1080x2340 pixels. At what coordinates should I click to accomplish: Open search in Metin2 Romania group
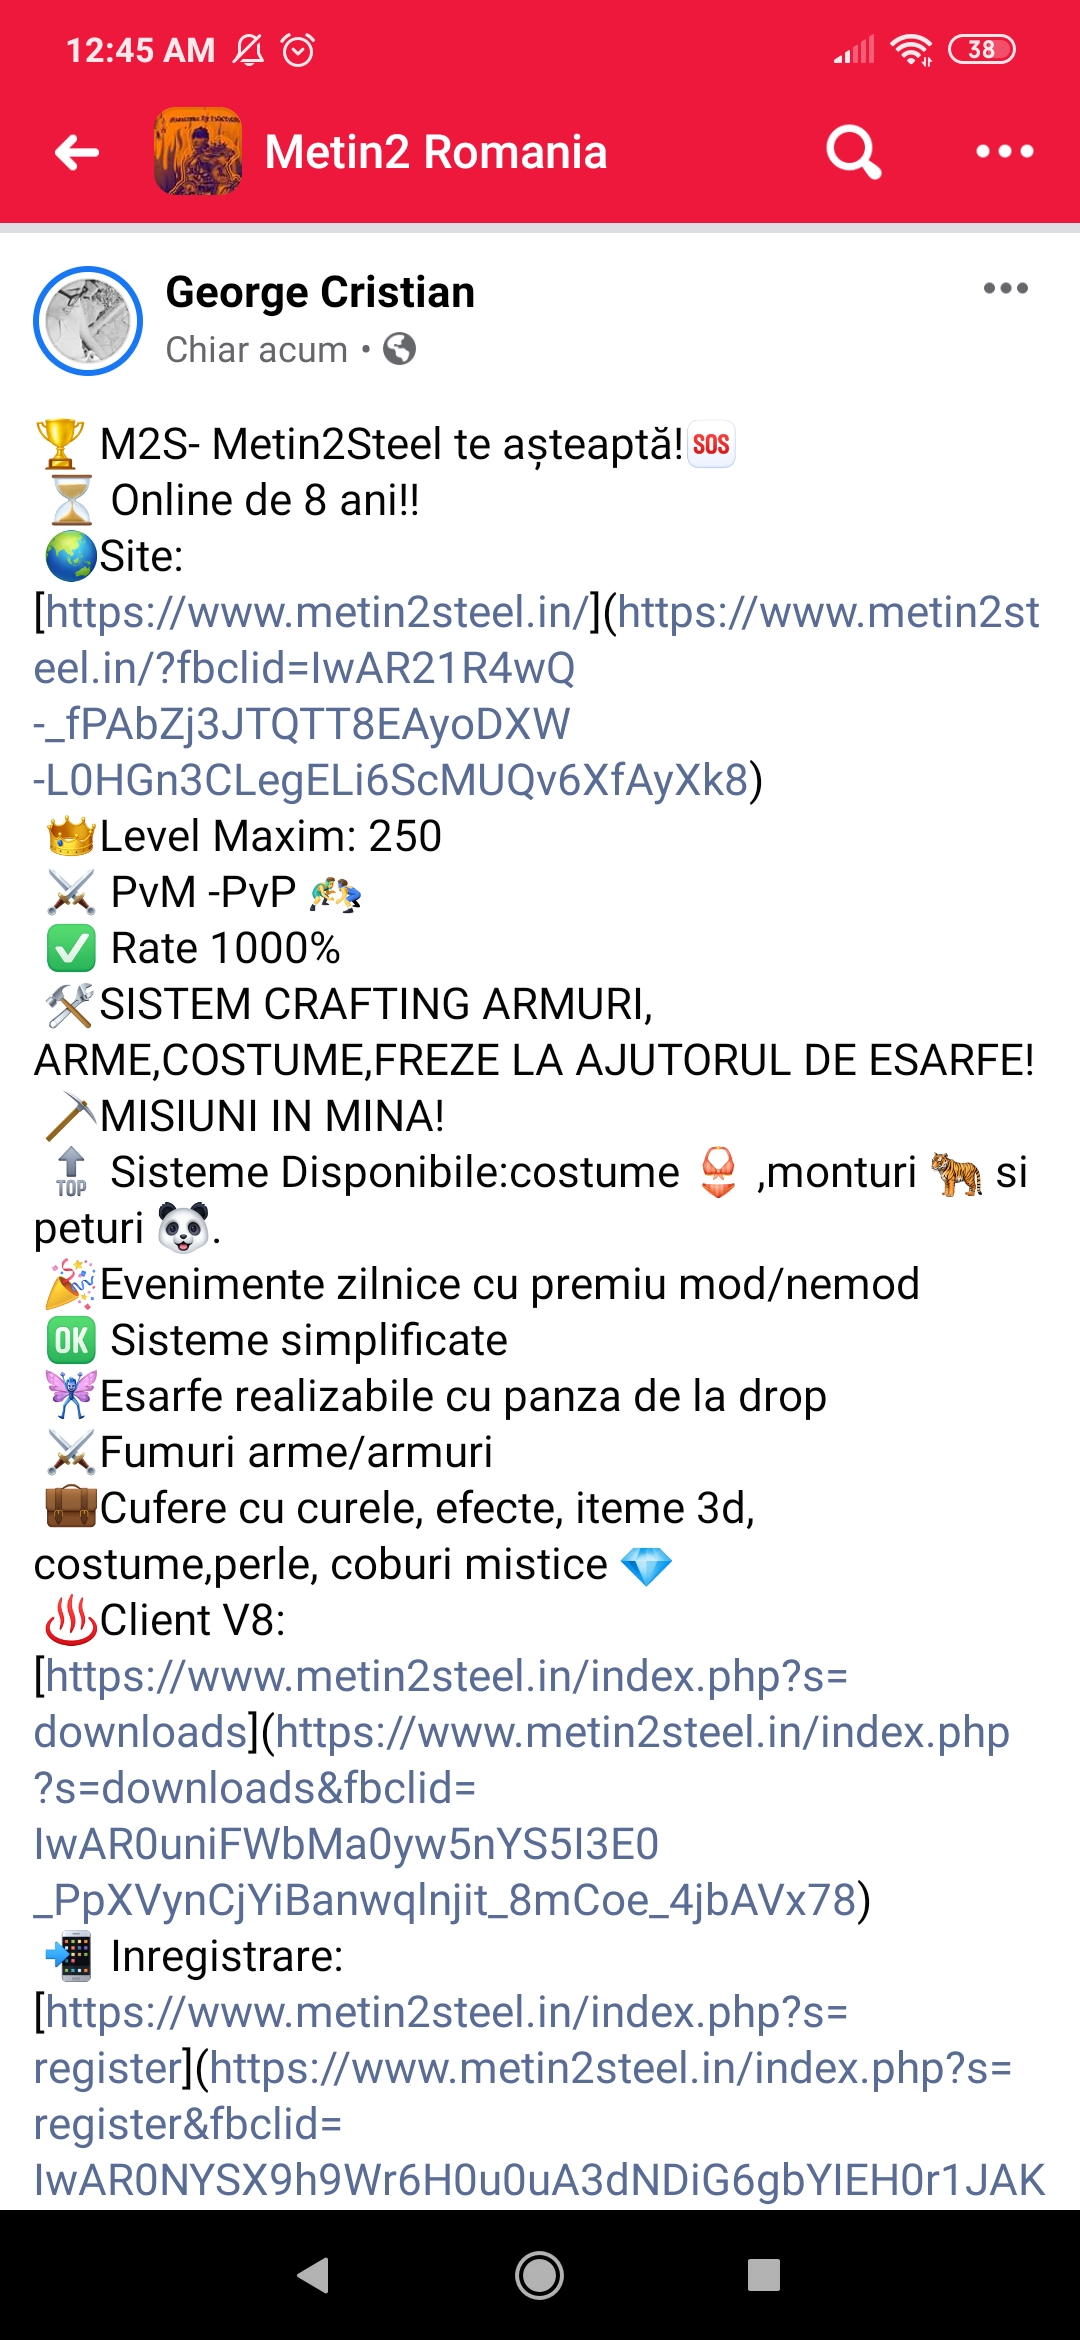[854, 152]
